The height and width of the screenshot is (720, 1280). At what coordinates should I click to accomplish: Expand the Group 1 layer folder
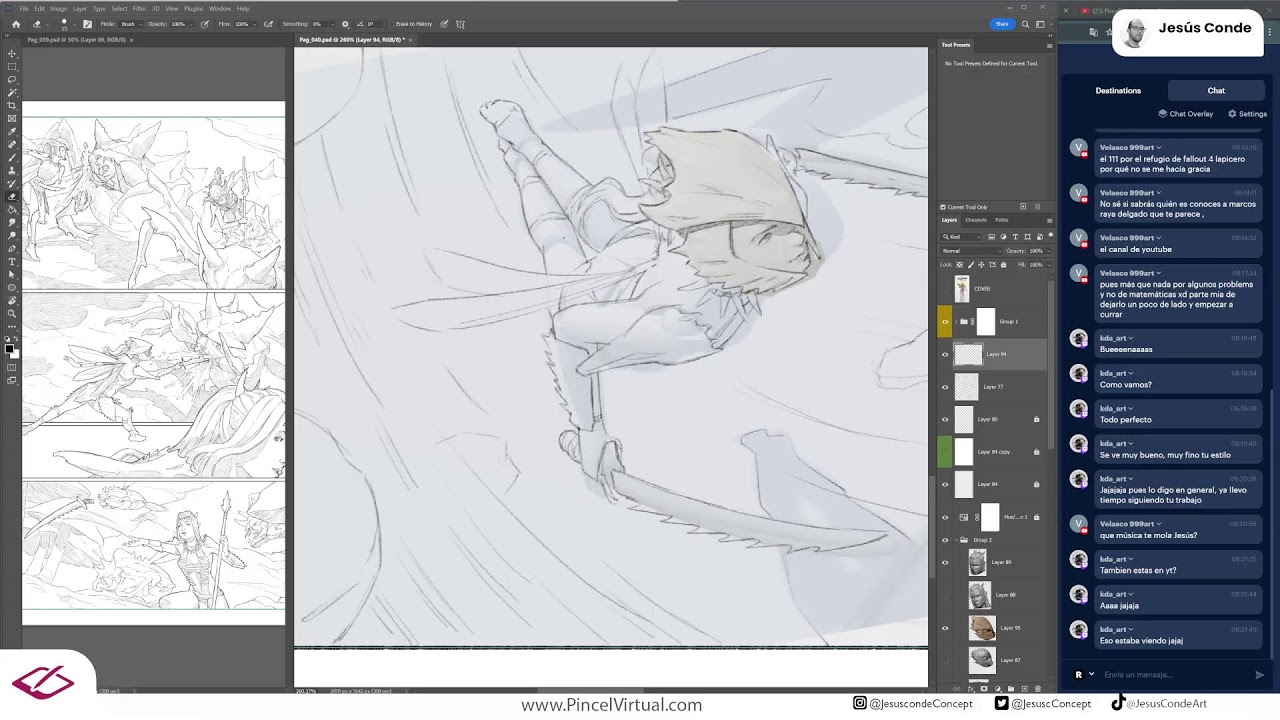955,322
